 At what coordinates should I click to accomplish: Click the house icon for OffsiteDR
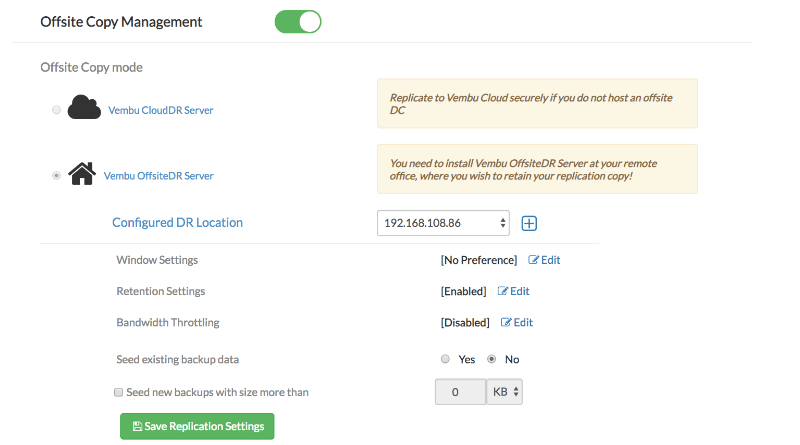click(82, 174)
